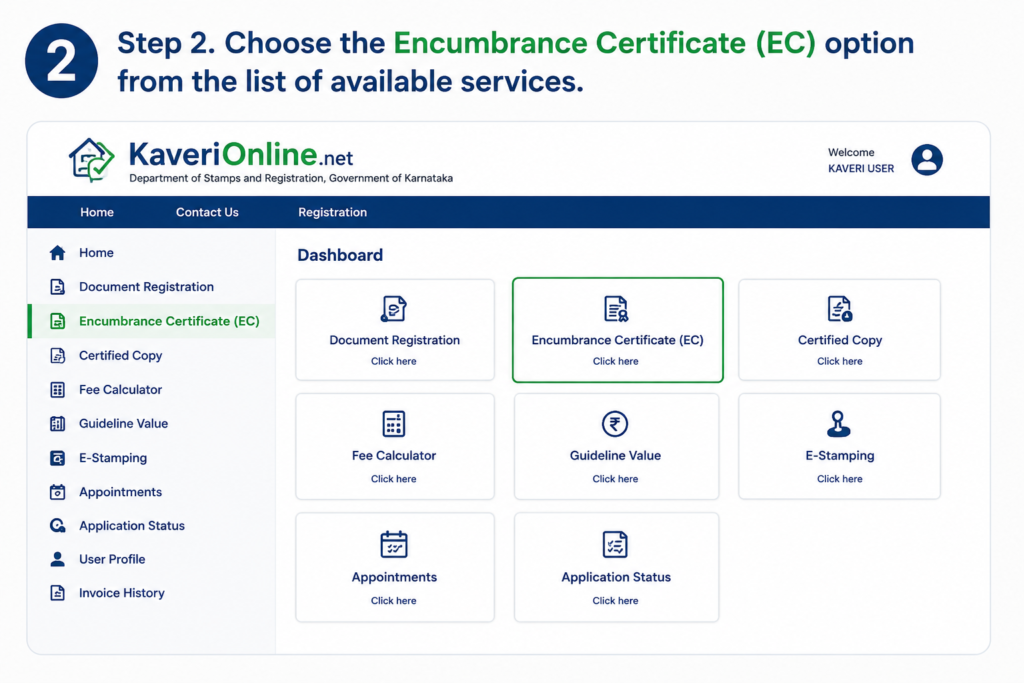The height and width of the screenshot is (683, 1024).
Task: Open the user avatar profile icon
Action: (927, 160)
